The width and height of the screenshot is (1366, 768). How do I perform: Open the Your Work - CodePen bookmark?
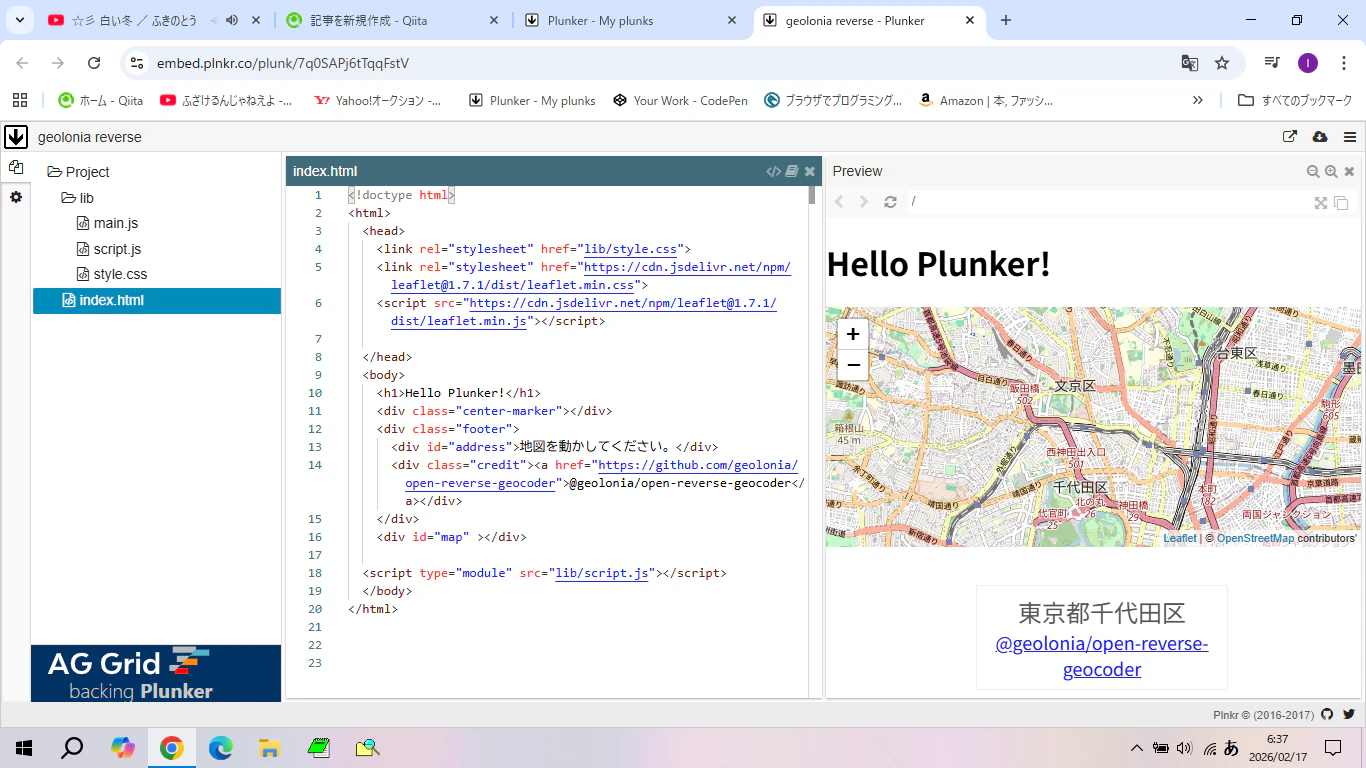[680, 100]
